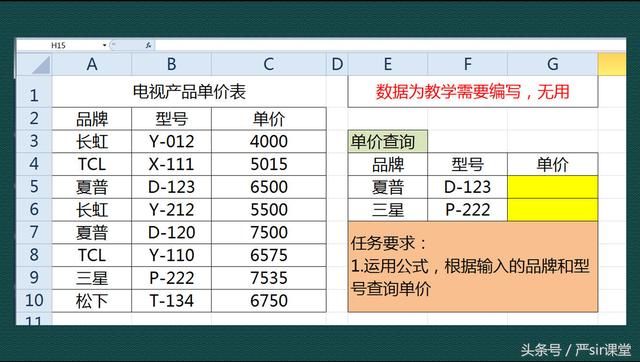The image size is (640, 362).
Task: Select column D header
Action: (x=337, y=64)
